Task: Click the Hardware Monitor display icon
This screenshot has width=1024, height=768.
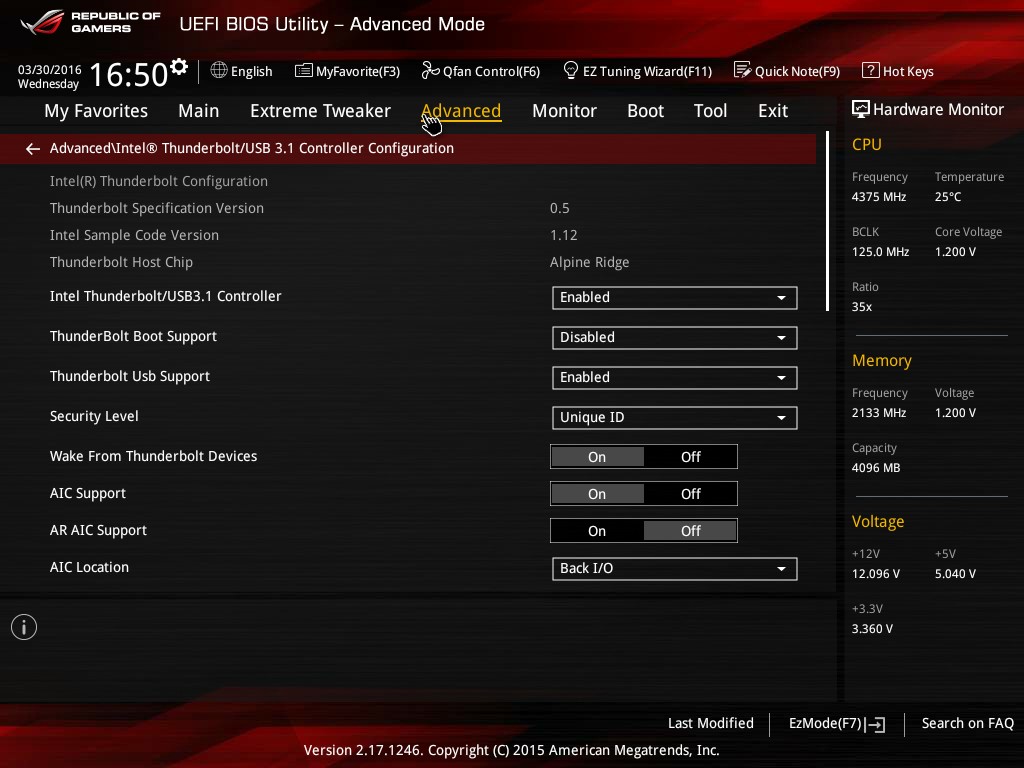Action: (861, 109)
